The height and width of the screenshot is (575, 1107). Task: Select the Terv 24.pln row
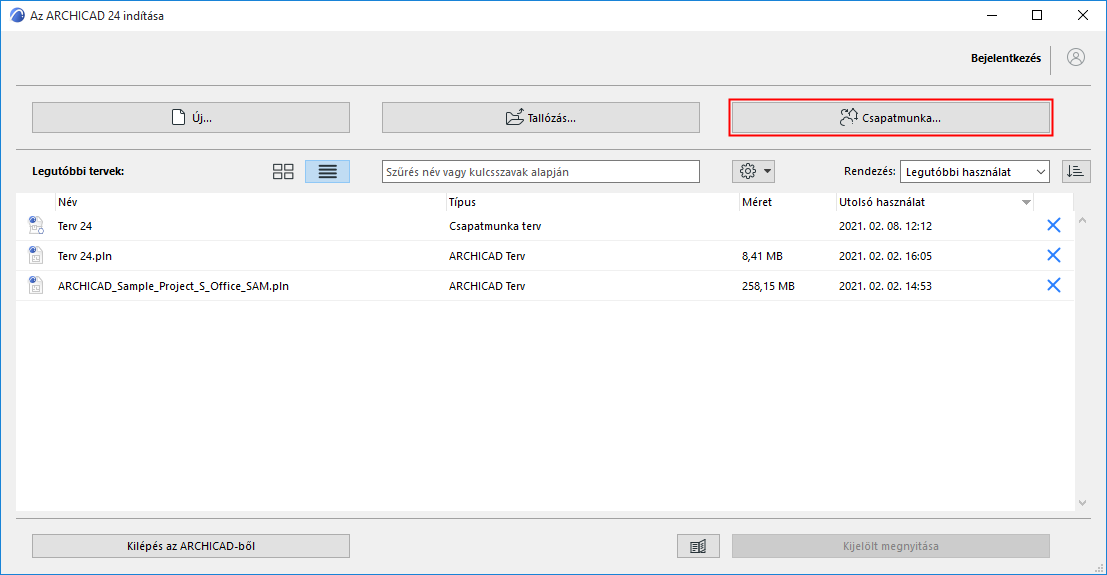(545, 256)
